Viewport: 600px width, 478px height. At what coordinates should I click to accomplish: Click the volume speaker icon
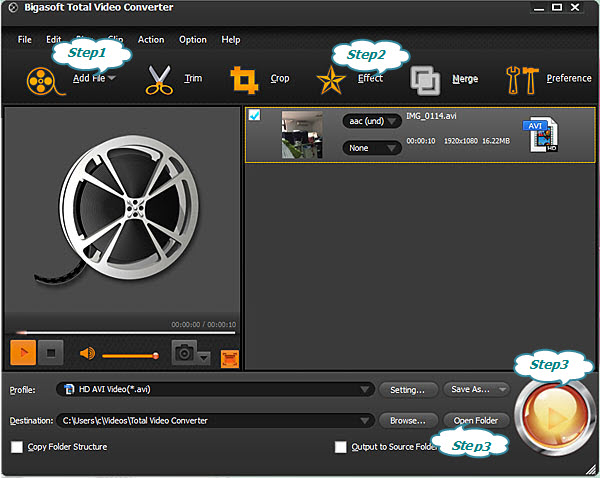point(87,353)
